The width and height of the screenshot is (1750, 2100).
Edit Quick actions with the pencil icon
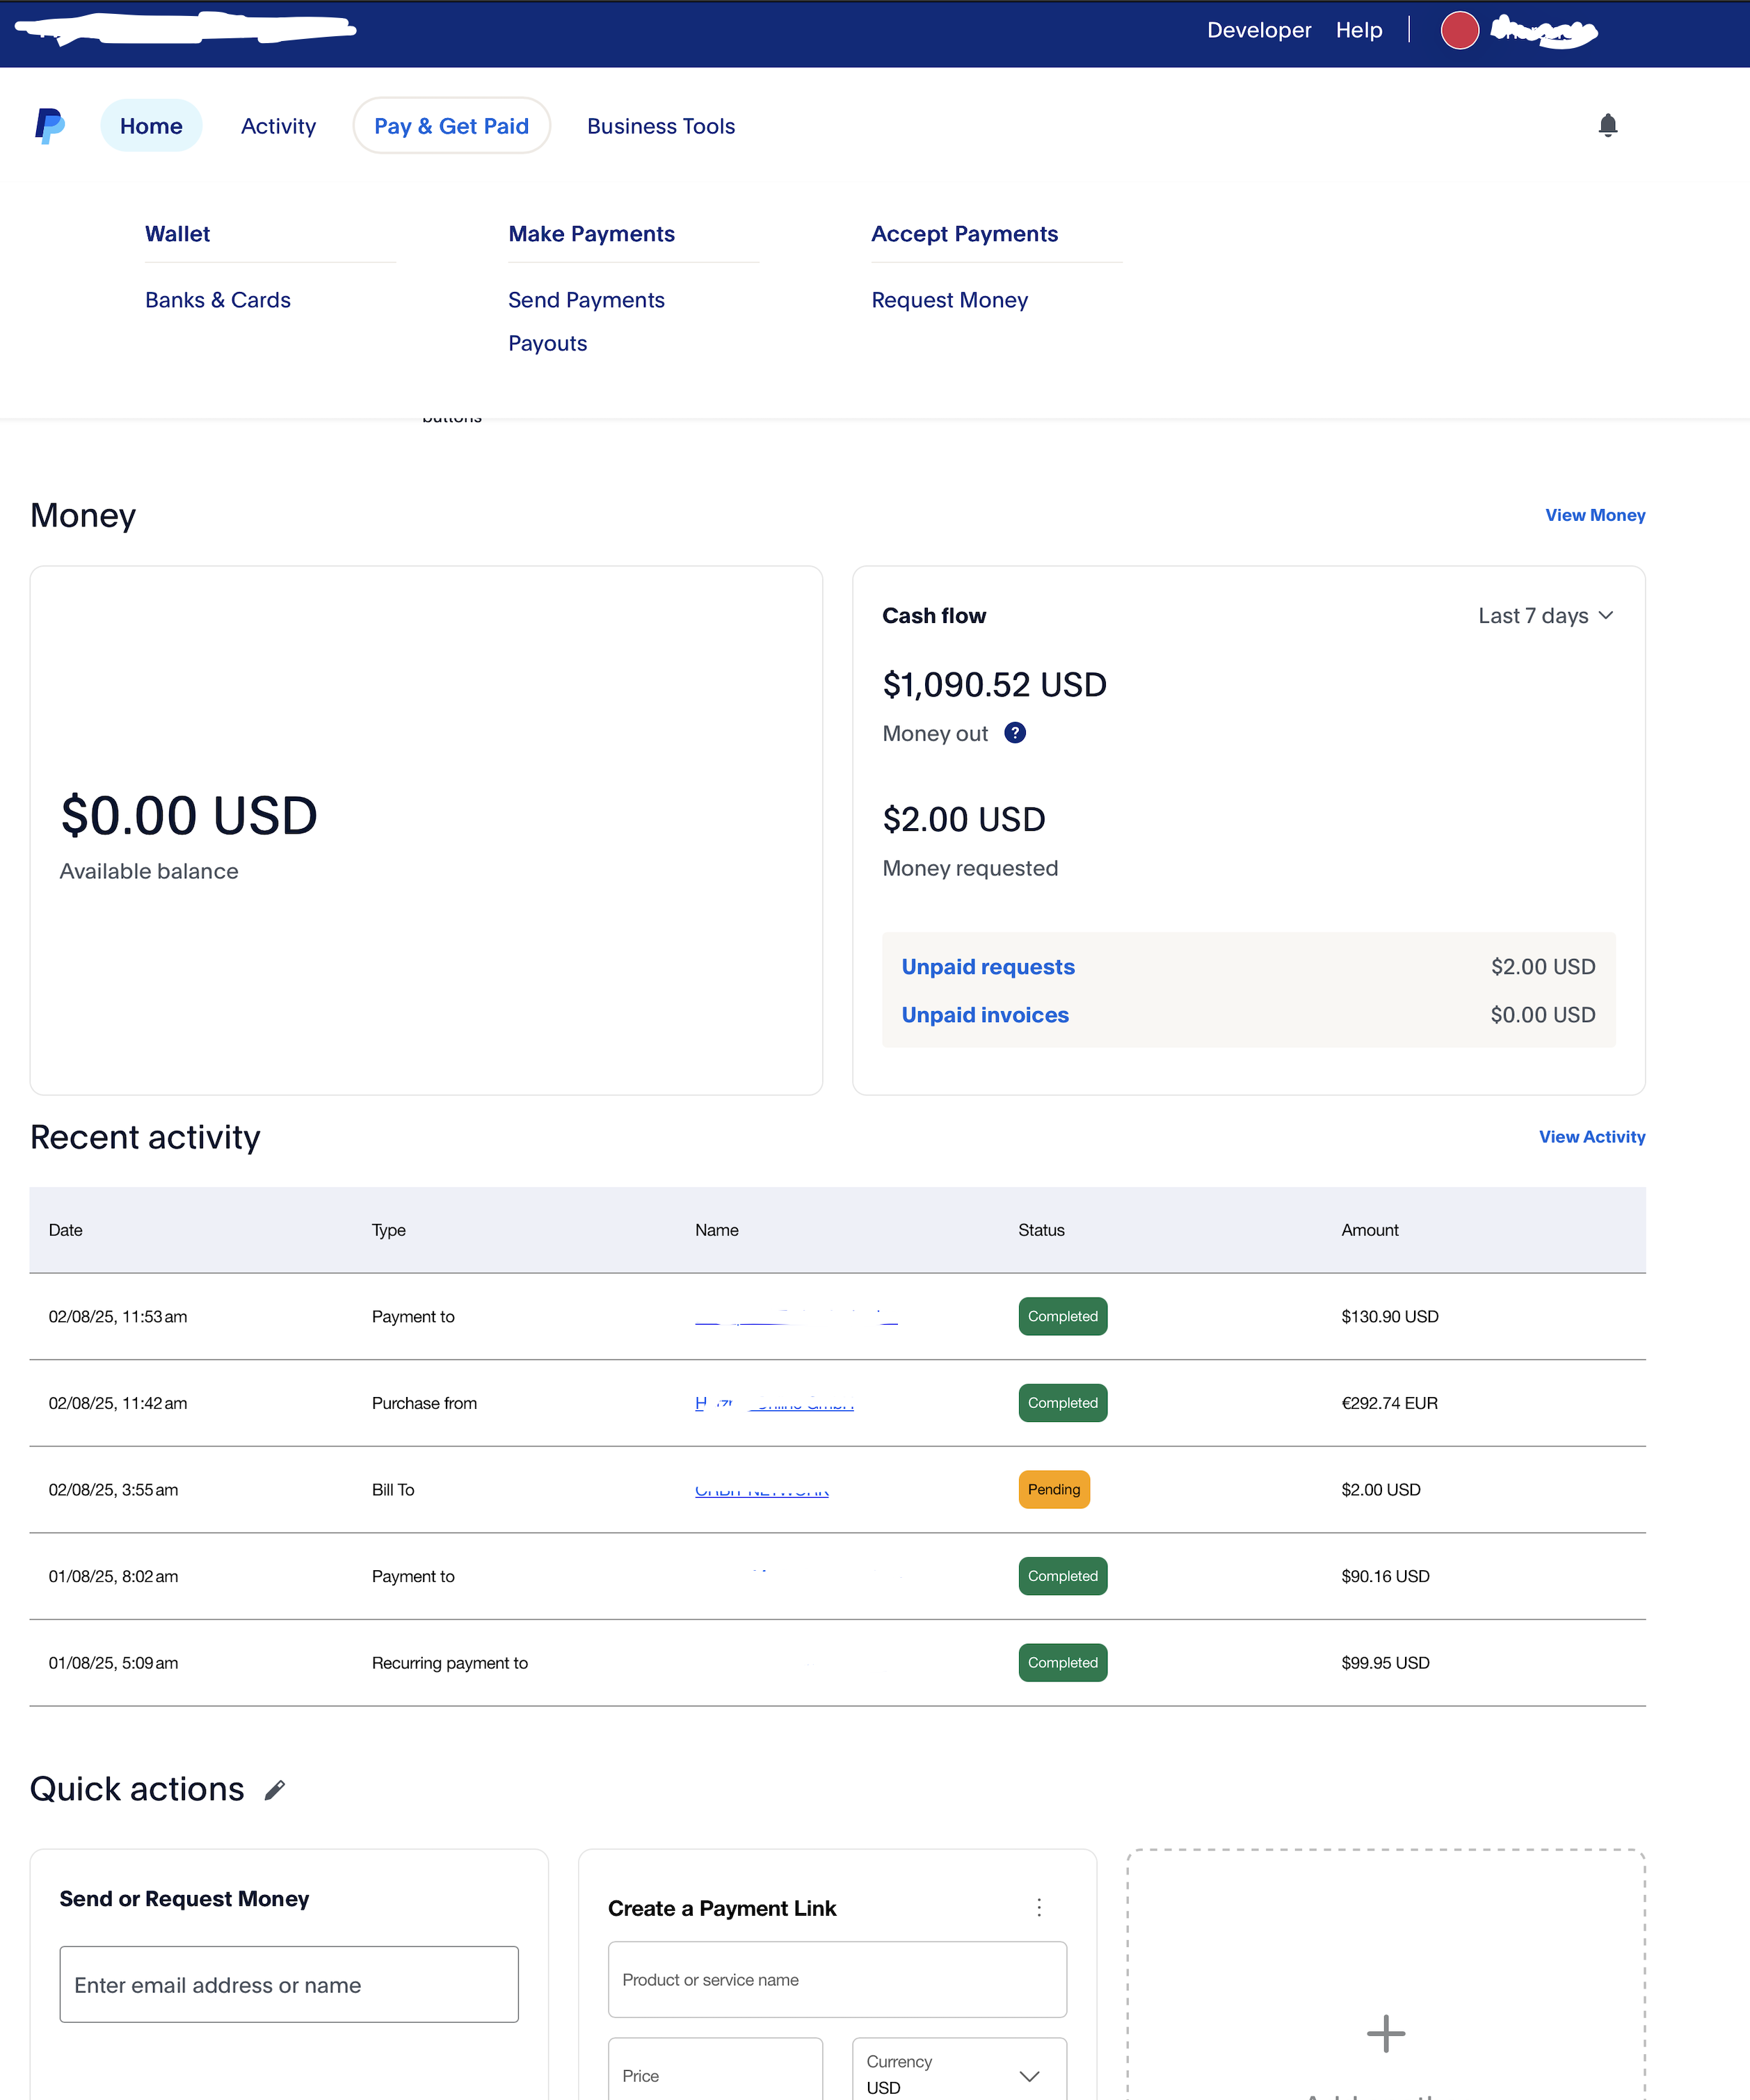point(275,1790)
